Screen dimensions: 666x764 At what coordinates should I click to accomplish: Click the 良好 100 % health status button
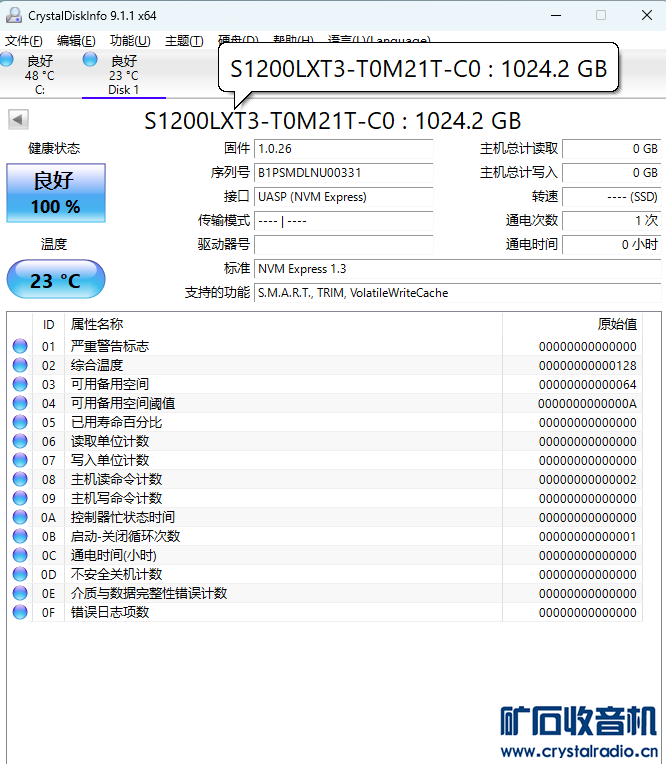coord(56,193)
